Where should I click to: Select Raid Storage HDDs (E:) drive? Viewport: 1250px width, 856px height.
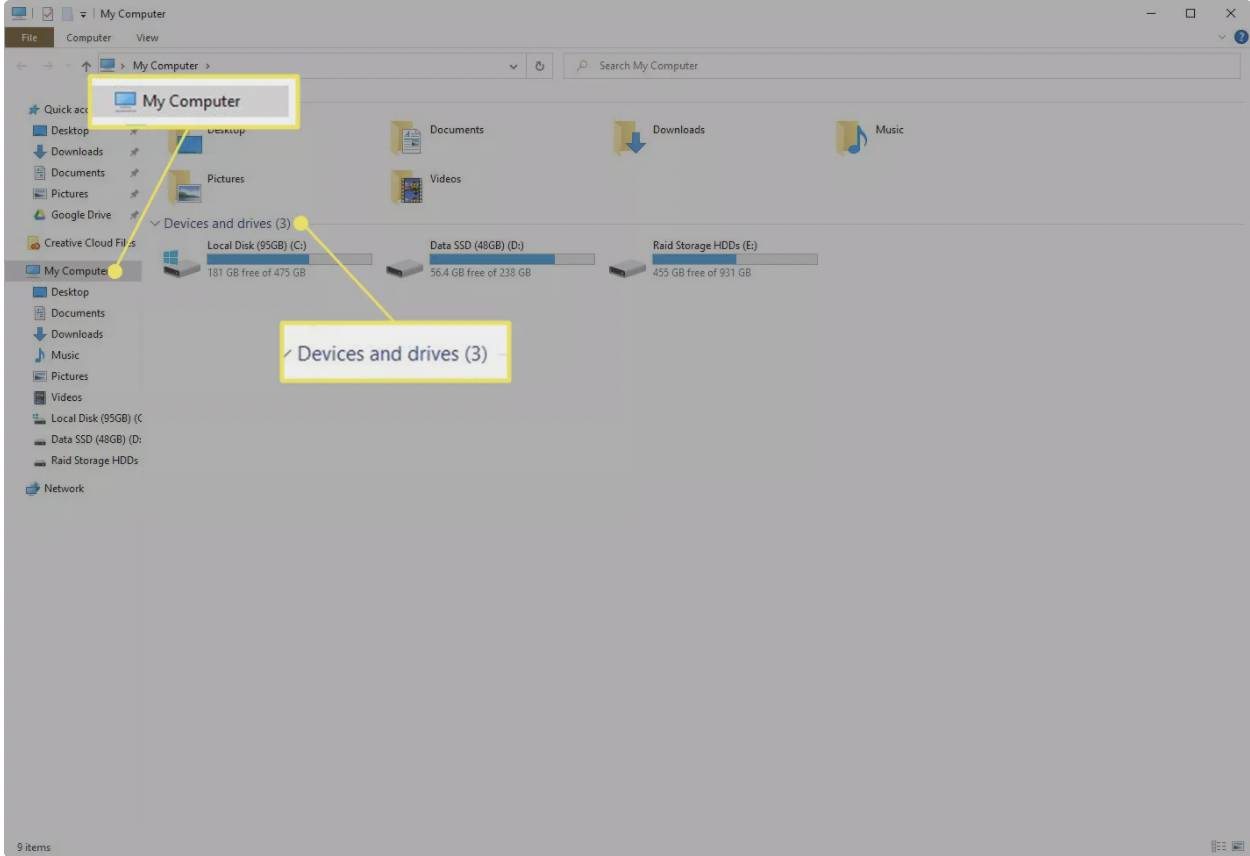[628, 264]
